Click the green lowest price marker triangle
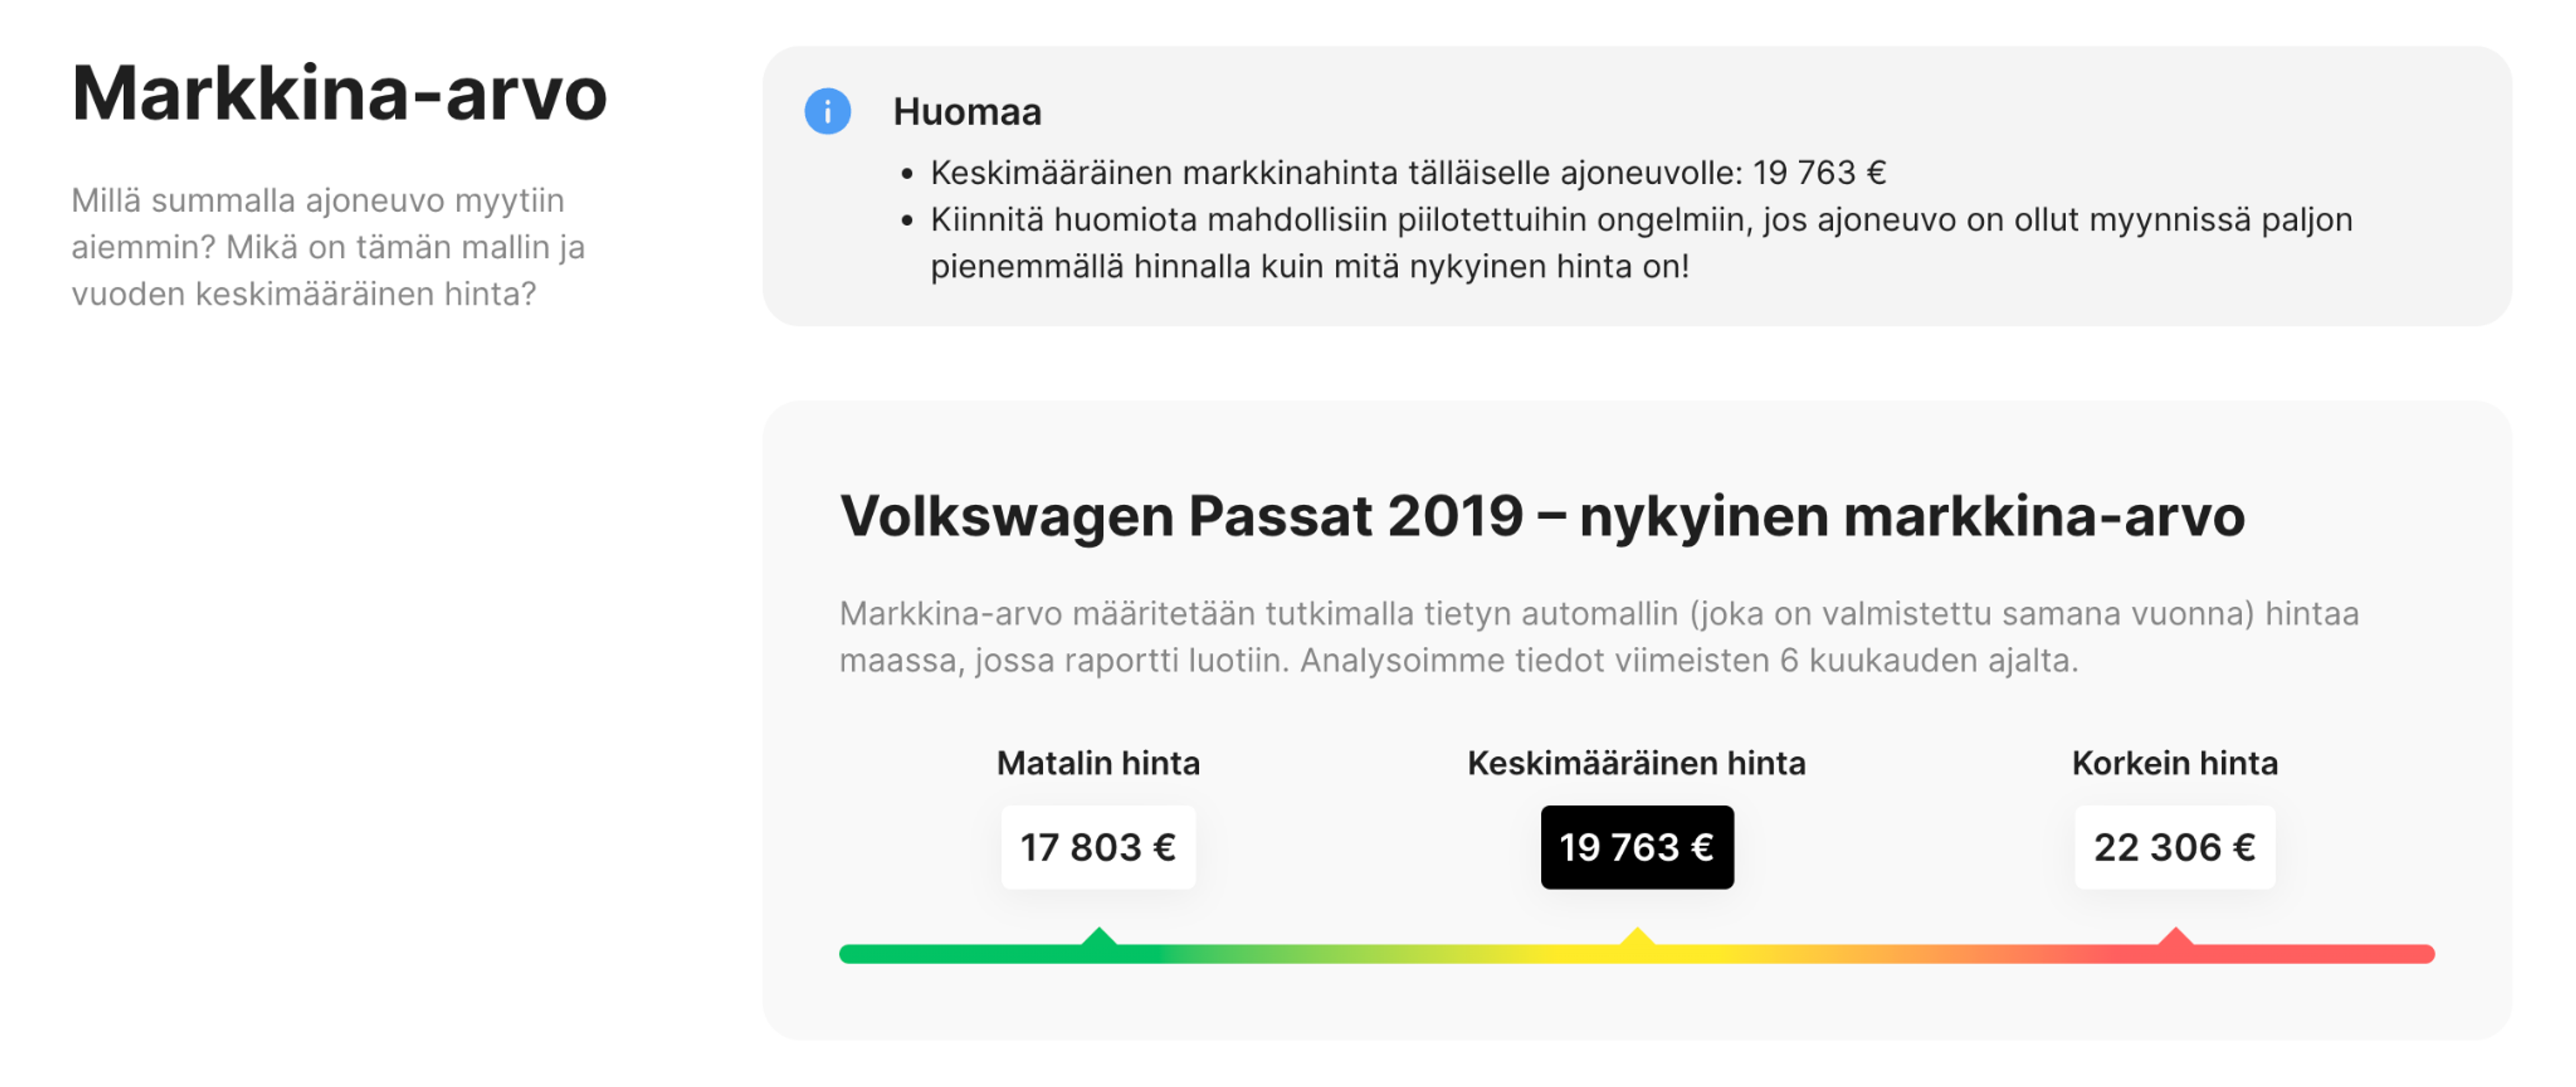 [1098, 936]
